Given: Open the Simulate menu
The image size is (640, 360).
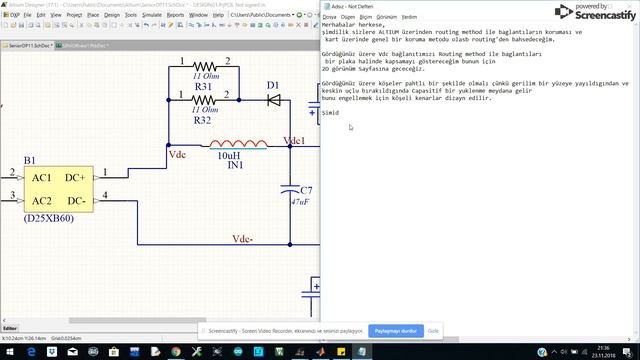Looking at the screenshot, I should (151, 15).
